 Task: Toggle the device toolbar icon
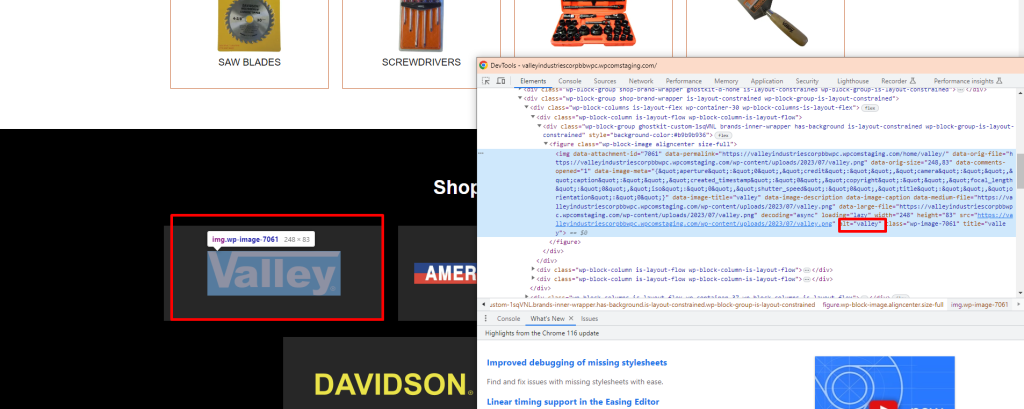click(501, 81)
